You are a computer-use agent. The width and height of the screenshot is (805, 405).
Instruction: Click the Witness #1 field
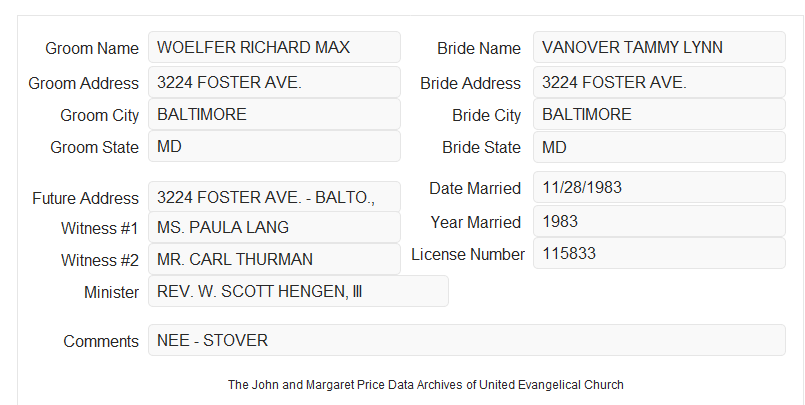(x=274, y=227)
